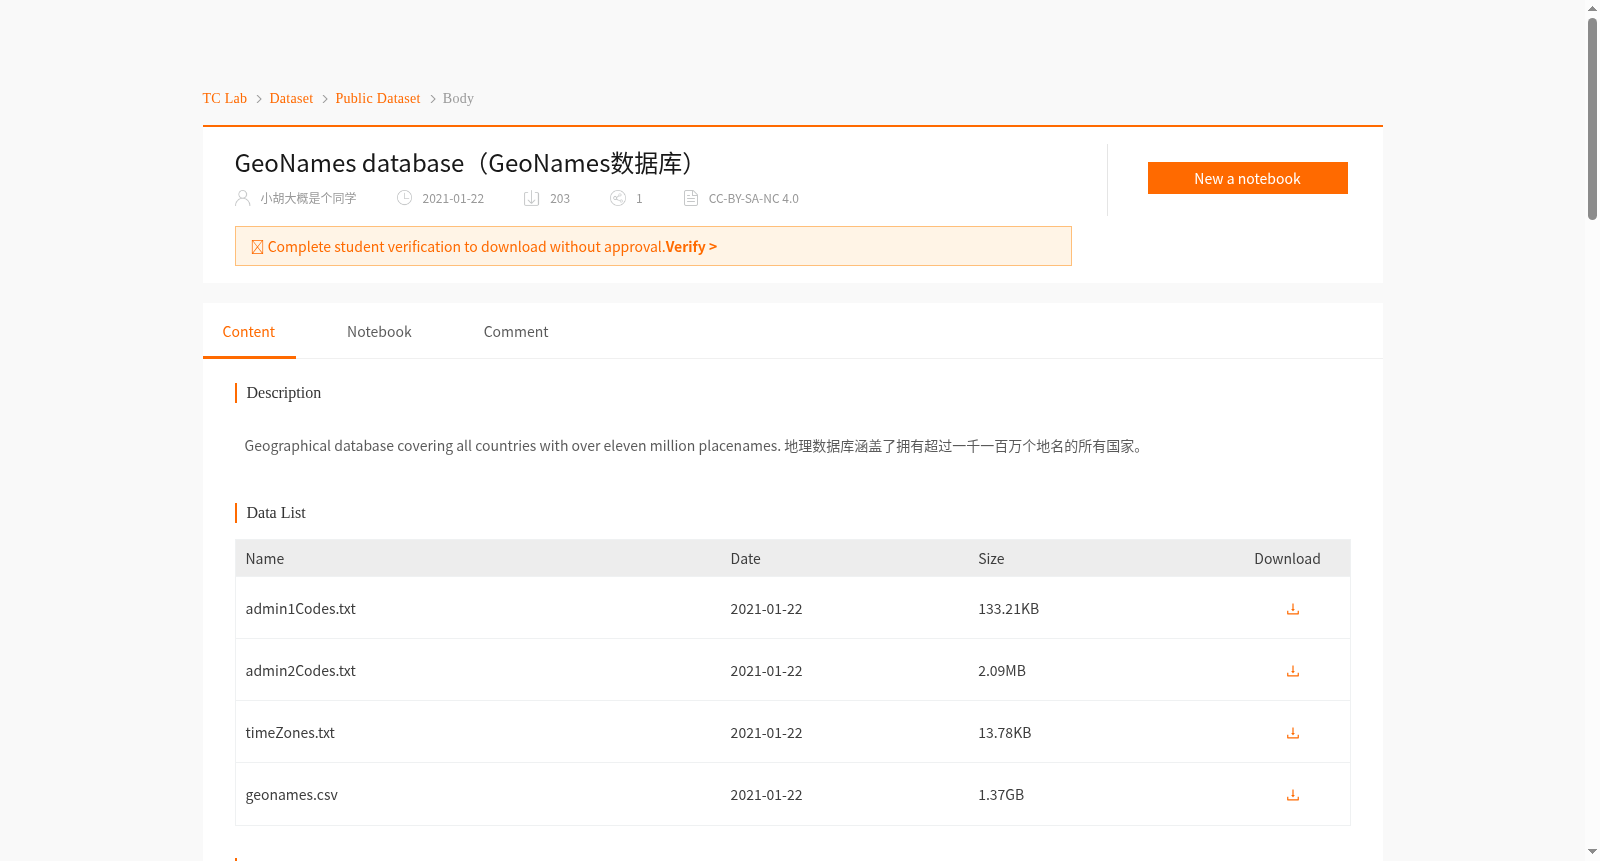Click the 1.37GB size cell

1001,795
